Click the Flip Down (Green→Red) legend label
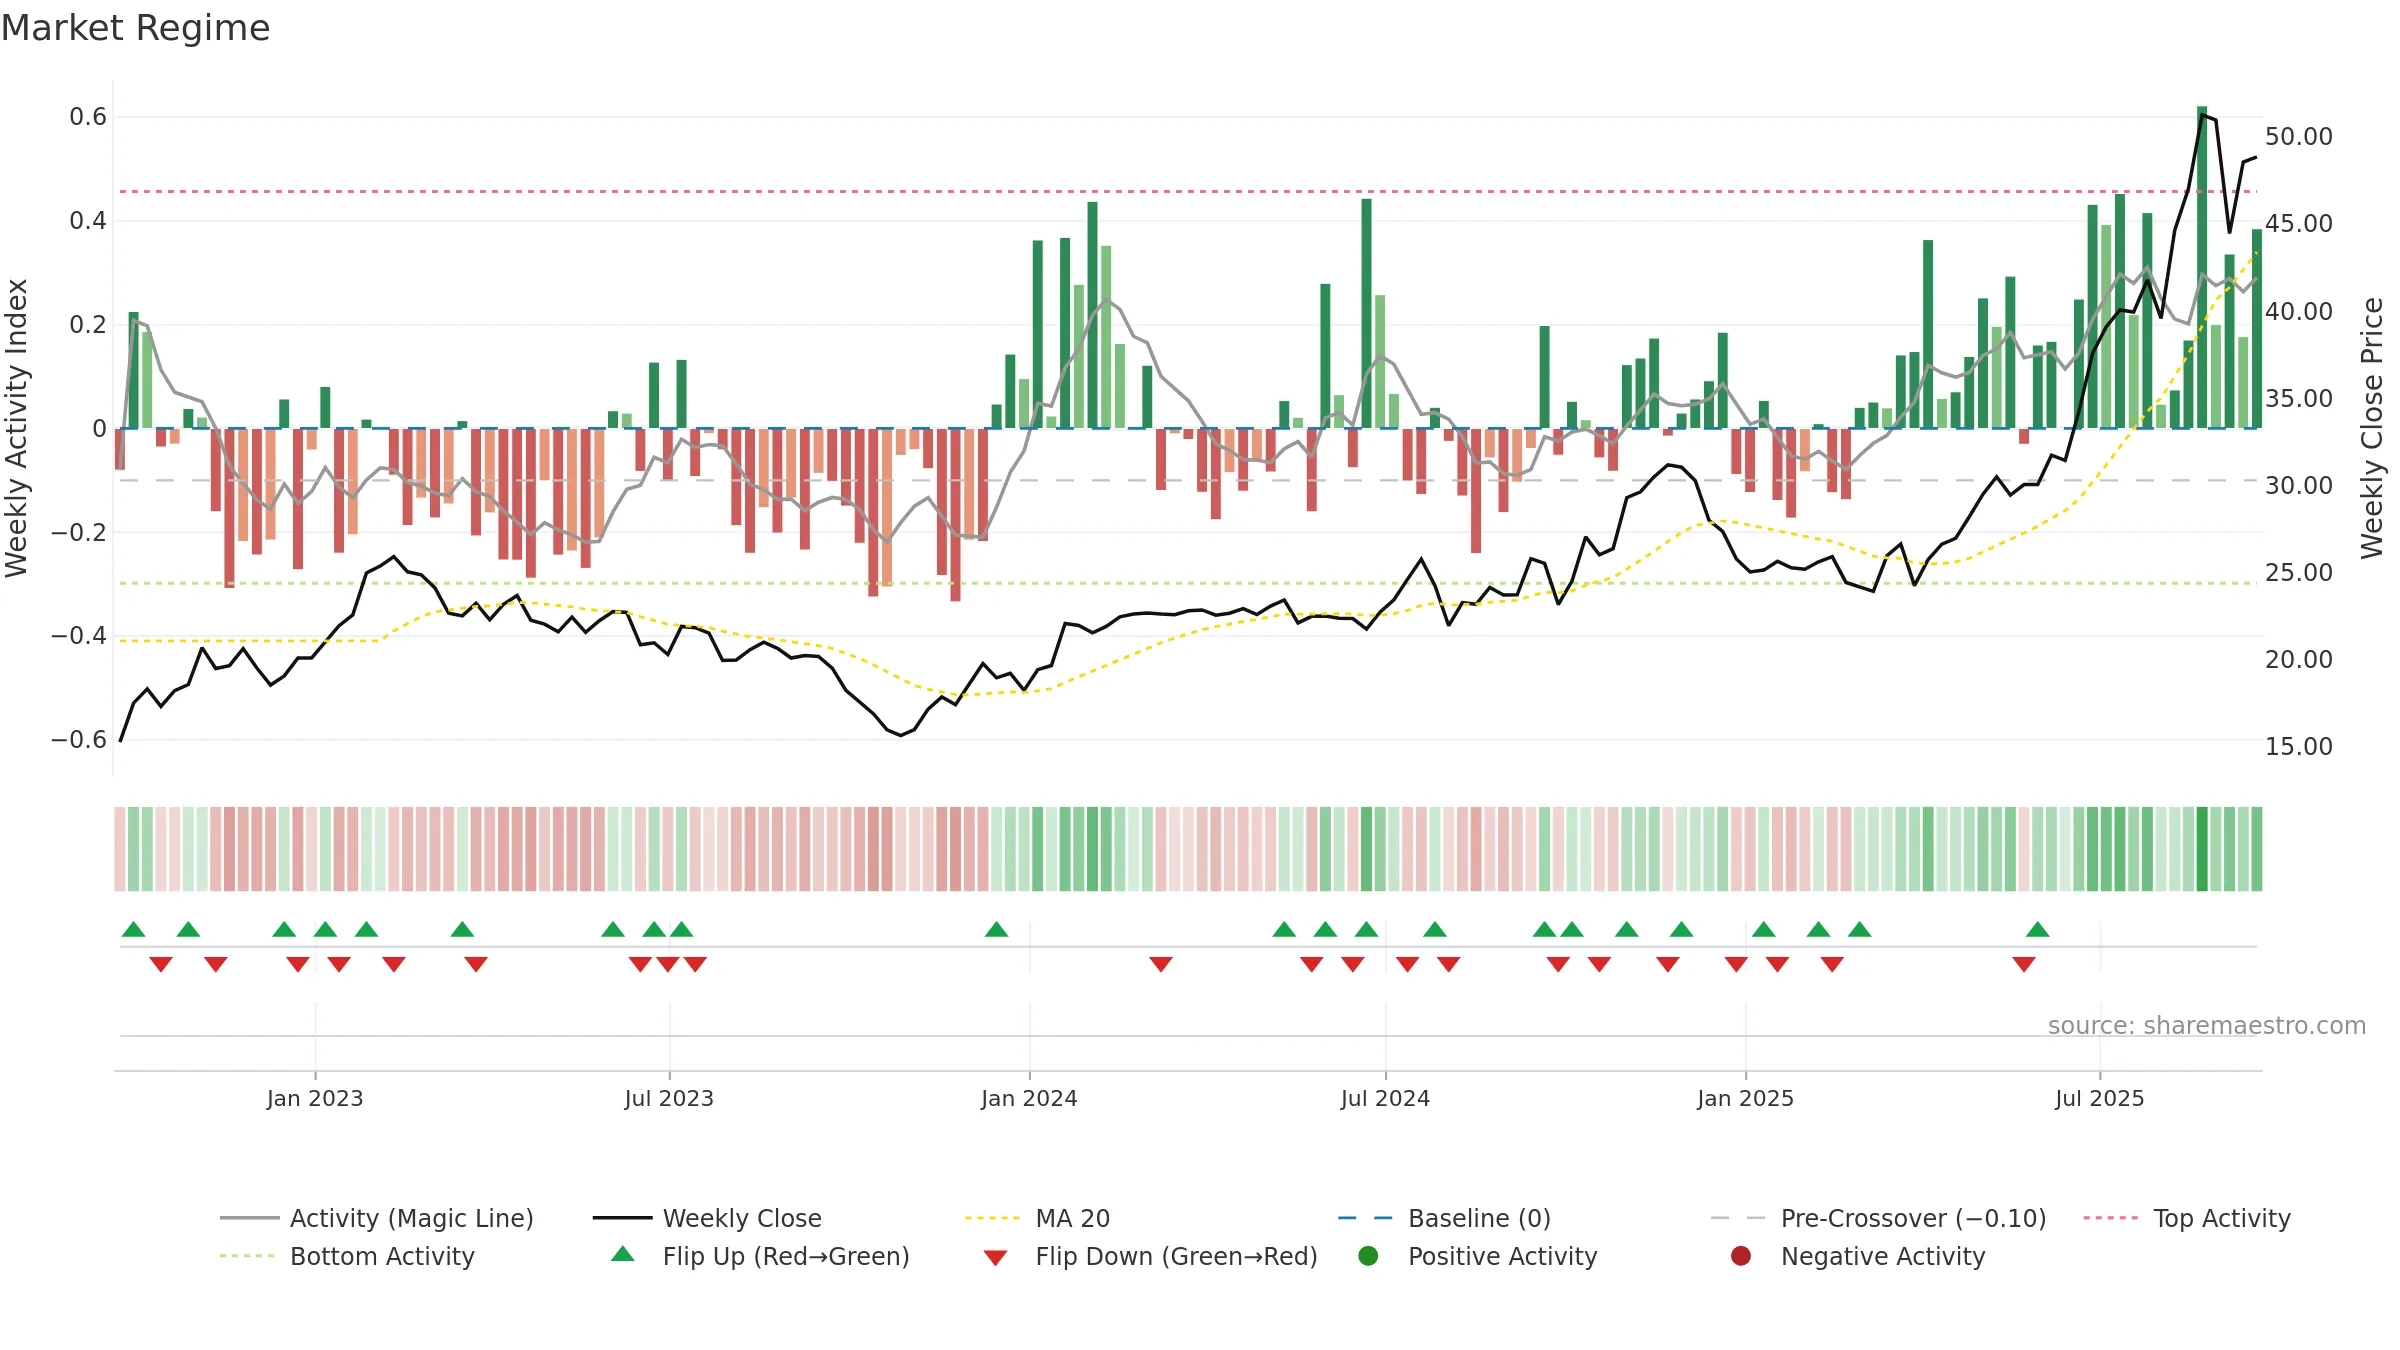The height and width of the screenshot is (1350, 2400). (x=1176, y=1256)
